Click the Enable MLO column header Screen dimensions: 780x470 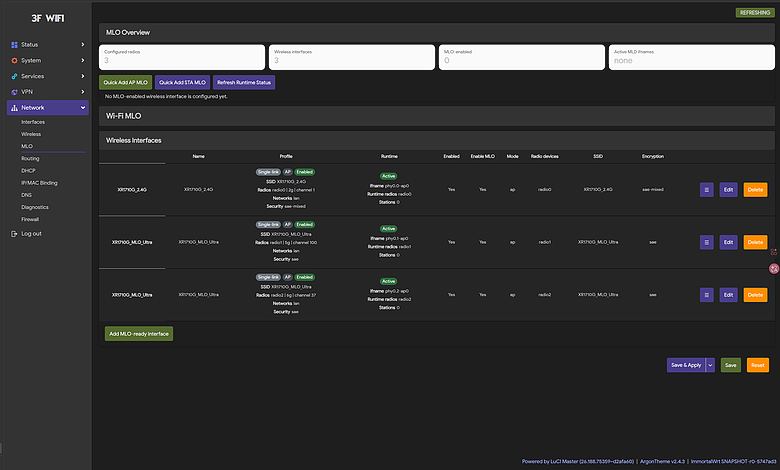(483, 156)
